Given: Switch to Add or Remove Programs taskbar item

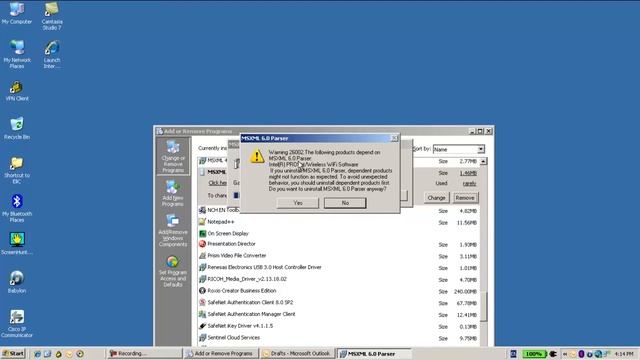Looking at the screenshot, I should [221, 353].
